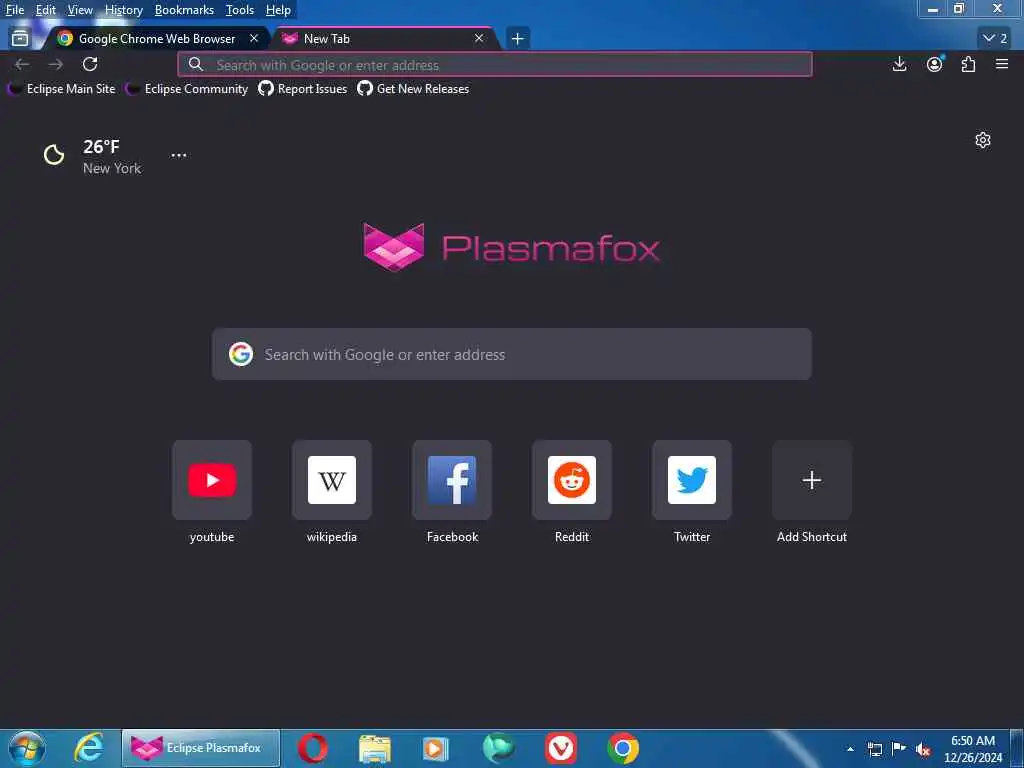Open the Edit menu
This screenshot has width=1024, height=768.
point(45,10)
